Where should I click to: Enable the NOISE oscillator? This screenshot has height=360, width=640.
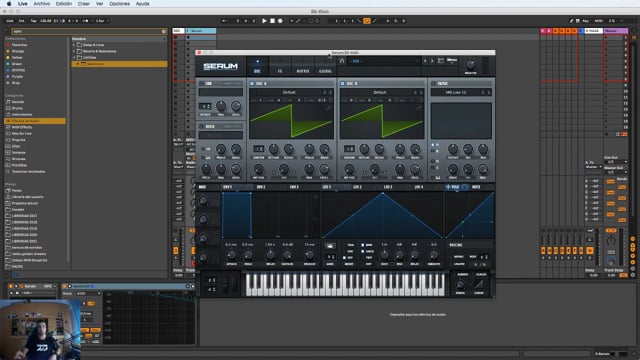click(202, 127)
